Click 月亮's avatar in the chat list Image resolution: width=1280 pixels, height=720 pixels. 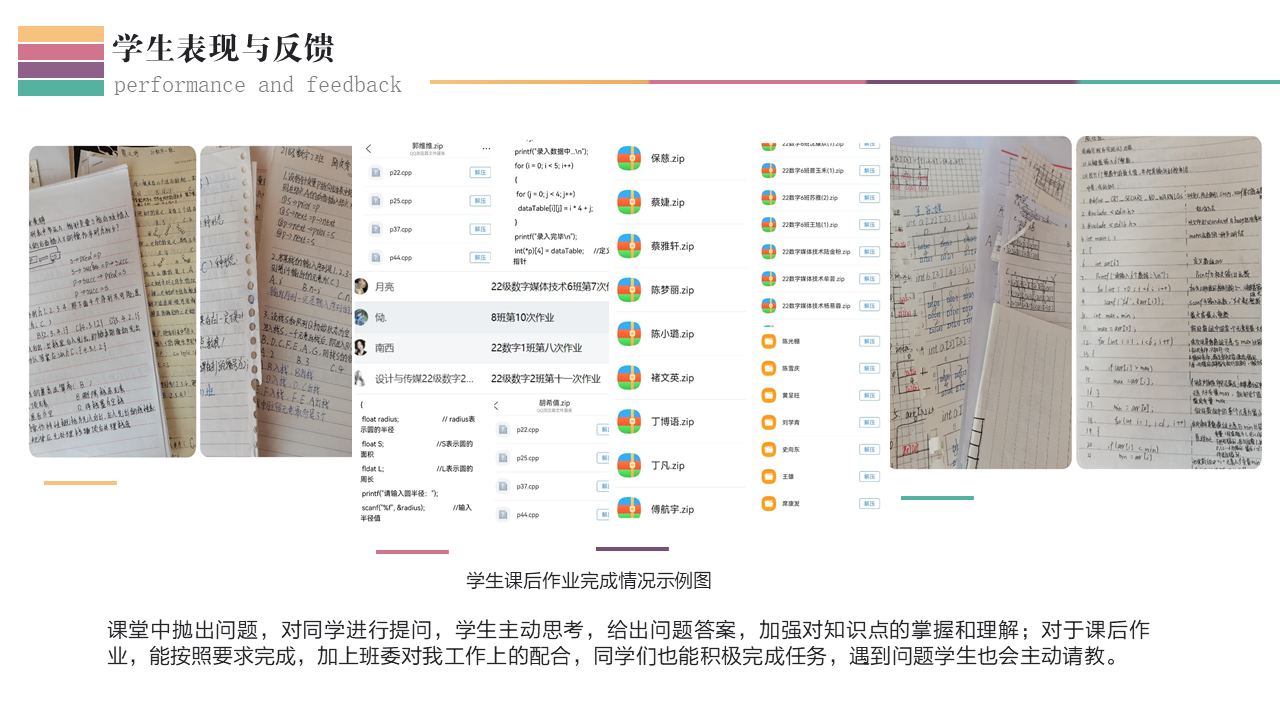[x=361, y=287]
